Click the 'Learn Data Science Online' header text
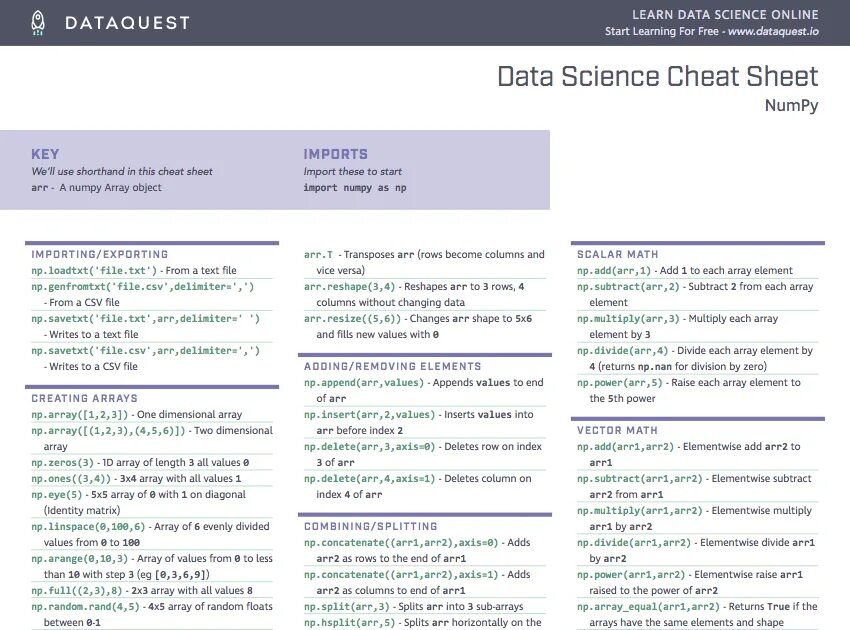 click(x=725, y=14)
